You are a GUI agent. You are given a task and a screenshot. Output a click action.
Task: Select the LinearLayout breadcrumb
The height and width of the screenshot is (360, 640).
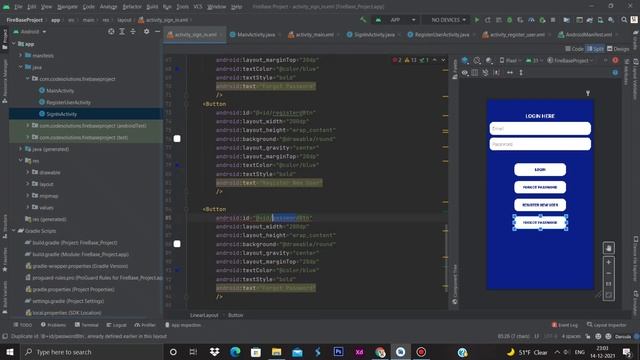tap(204, 315)
